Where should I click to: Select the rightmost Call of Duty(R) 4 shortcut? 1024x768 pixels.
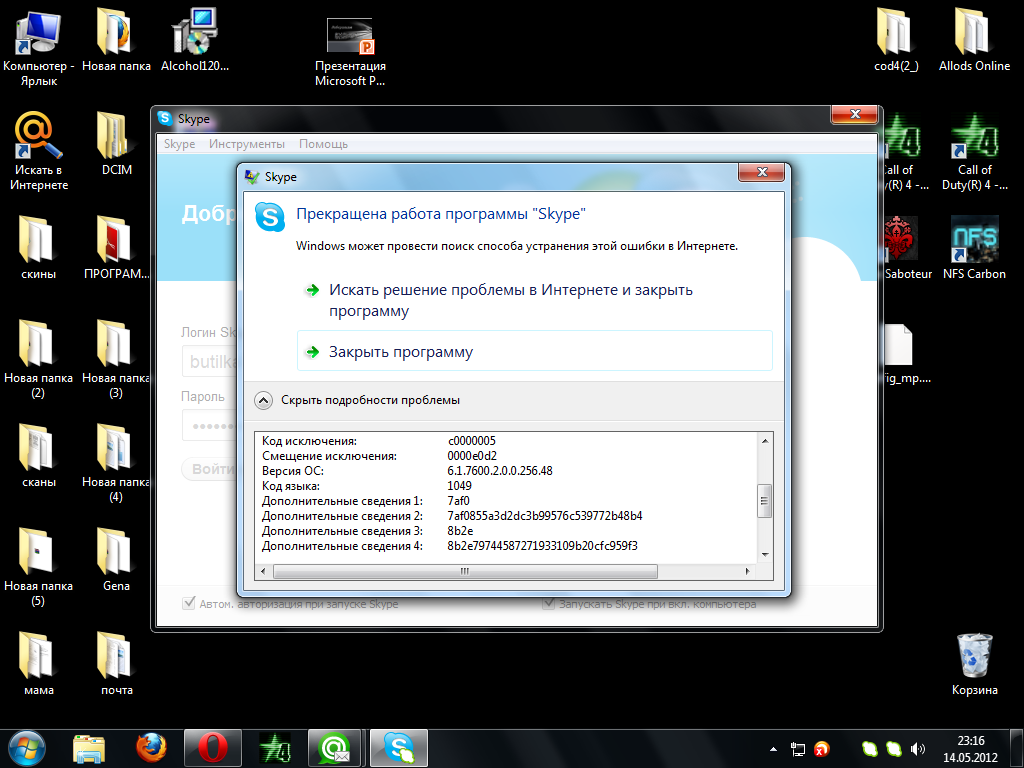tap(974, 152)
